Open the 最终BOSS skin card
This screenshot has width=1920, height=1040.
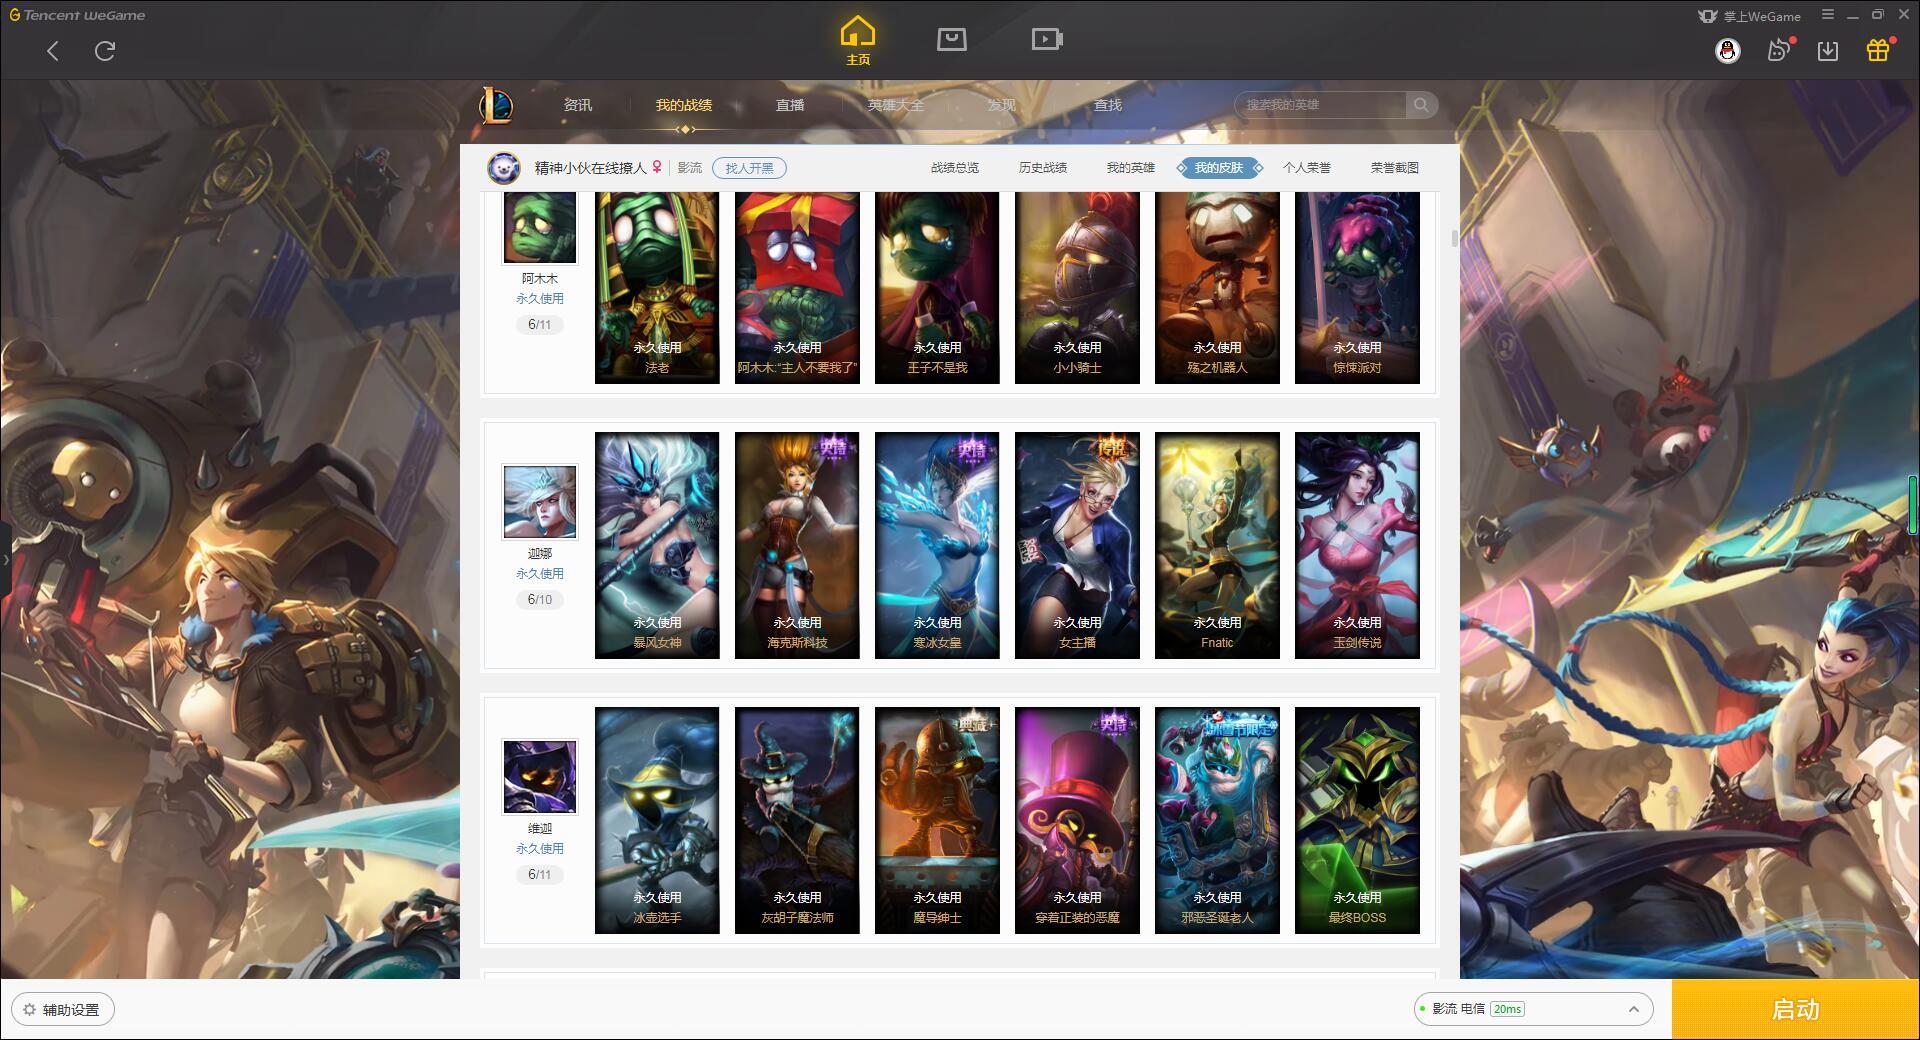[1357, 820]
